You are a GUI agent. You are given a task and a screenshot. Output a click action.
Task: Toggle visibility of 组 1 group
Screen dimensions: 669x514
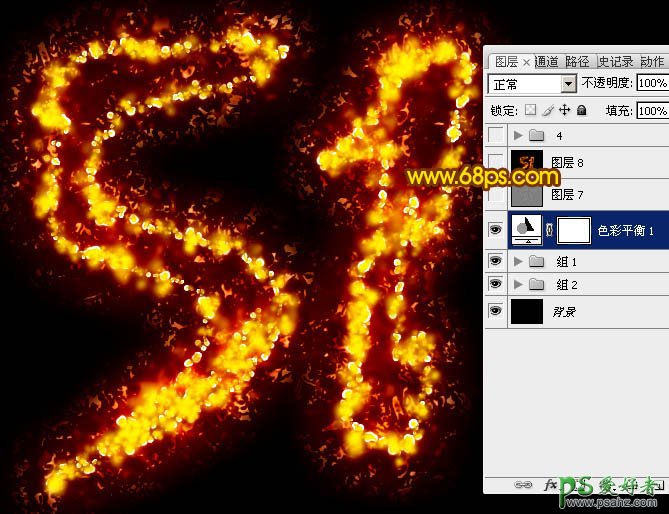tap(495, 261)
